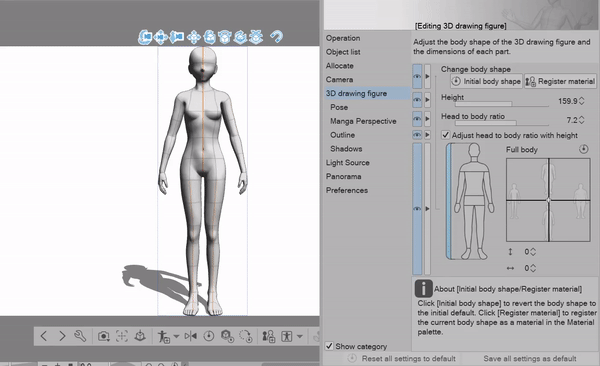Click the flip pose horizontally icon

191,336
